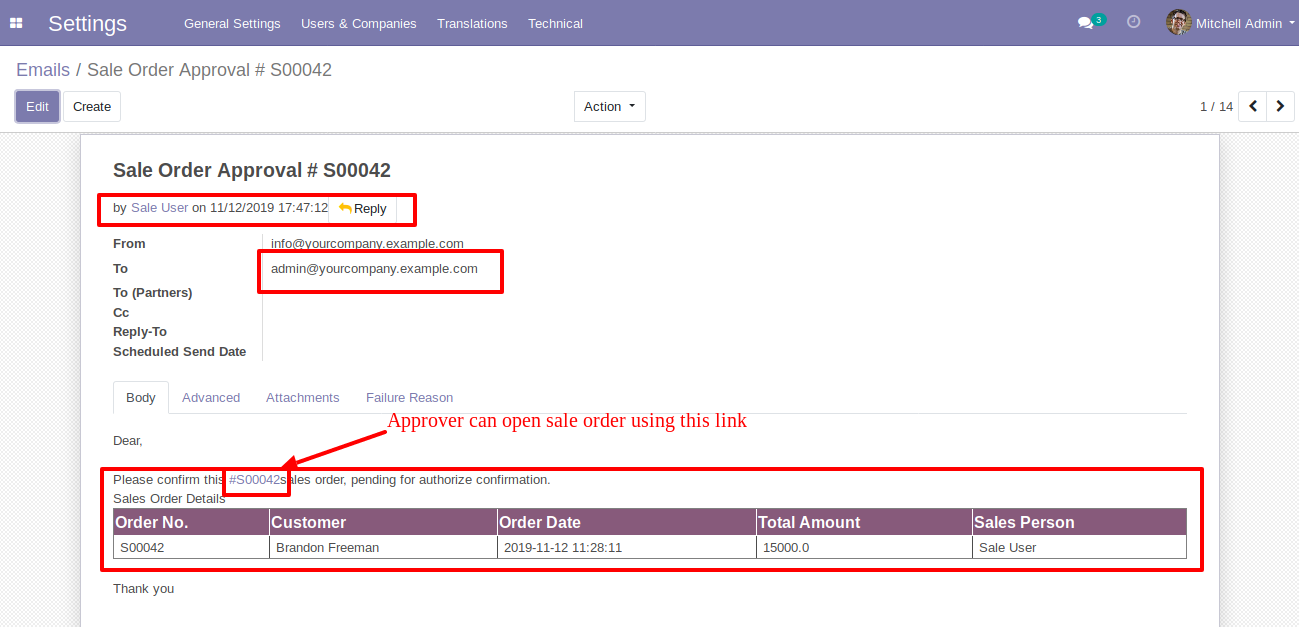
Task: Open the Mitchell Admin user menu
Action: coord(1238,23)
